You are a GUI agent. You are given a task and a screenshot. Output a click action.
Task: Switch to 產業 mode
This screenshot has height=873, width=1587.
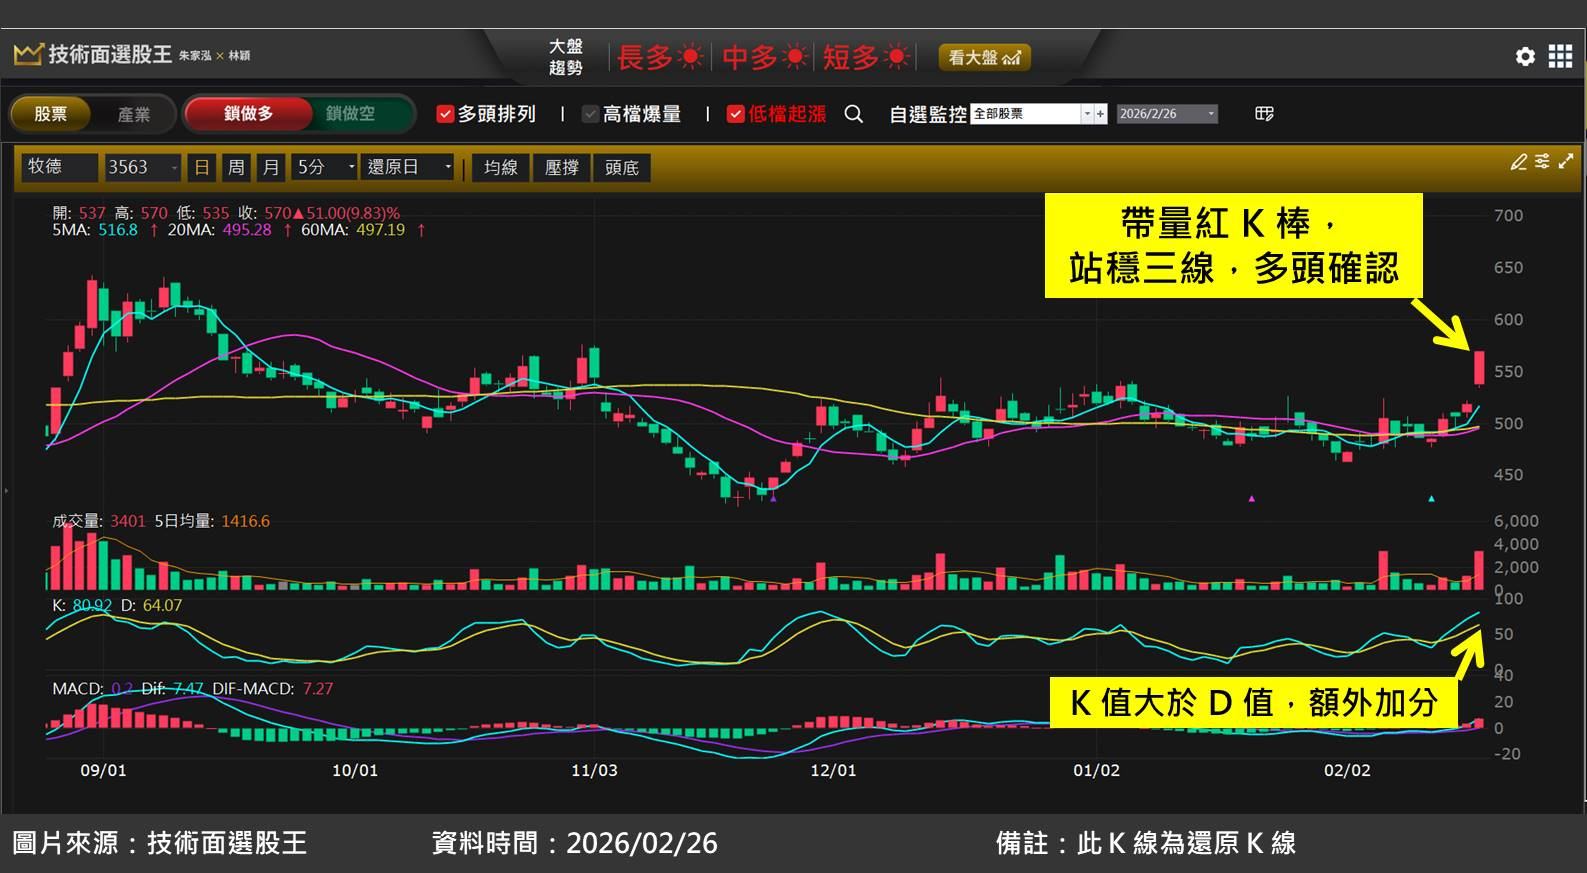134,114
